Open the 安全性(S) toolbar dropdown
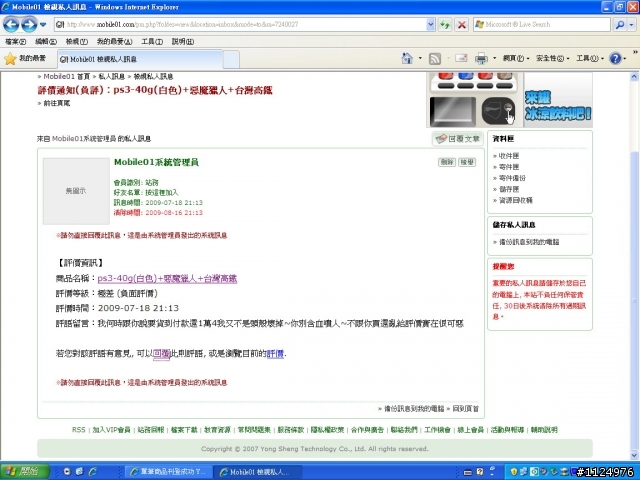Screen dimensions: 640x480 [x=552, y=59]
